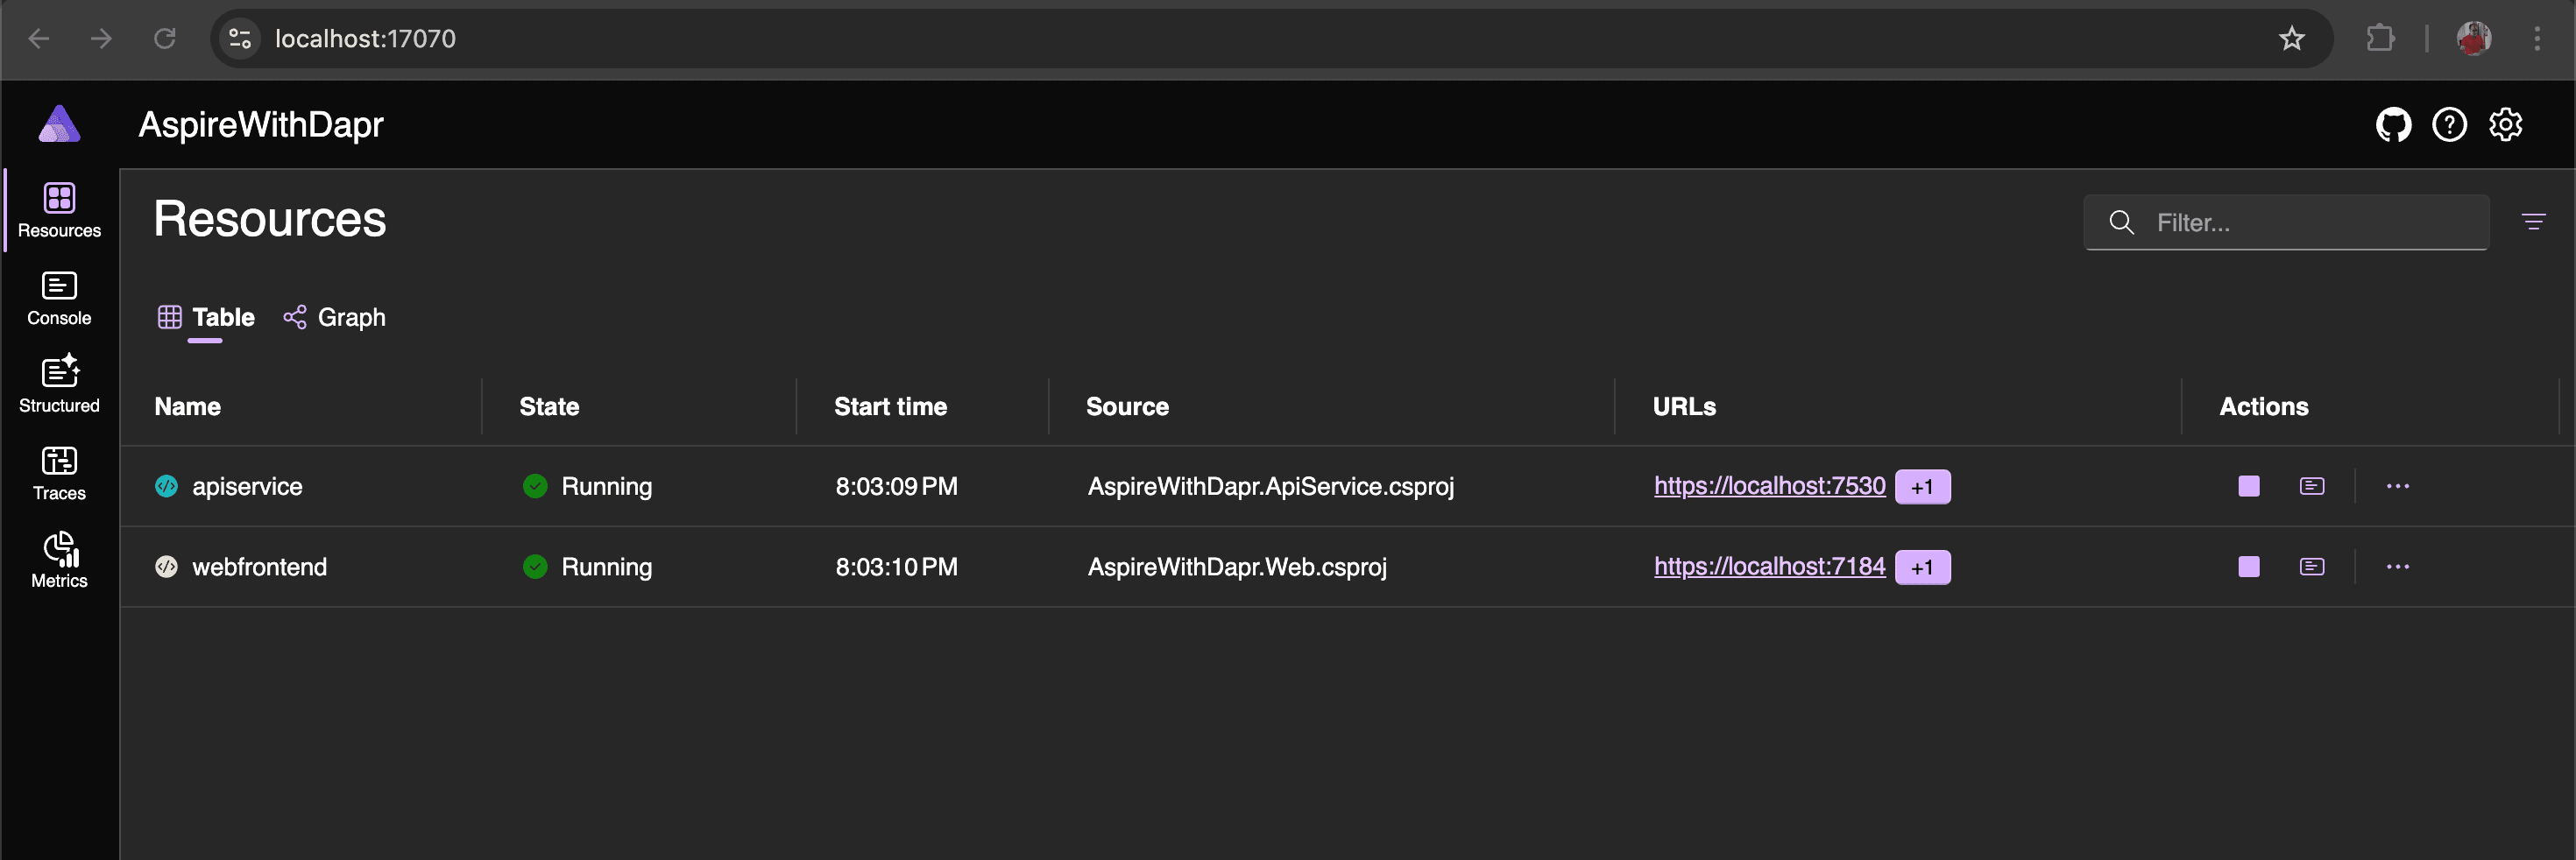Sort by the State column header
The height and width of the screenshot is (860, 2576).
(x=549, y=407)
